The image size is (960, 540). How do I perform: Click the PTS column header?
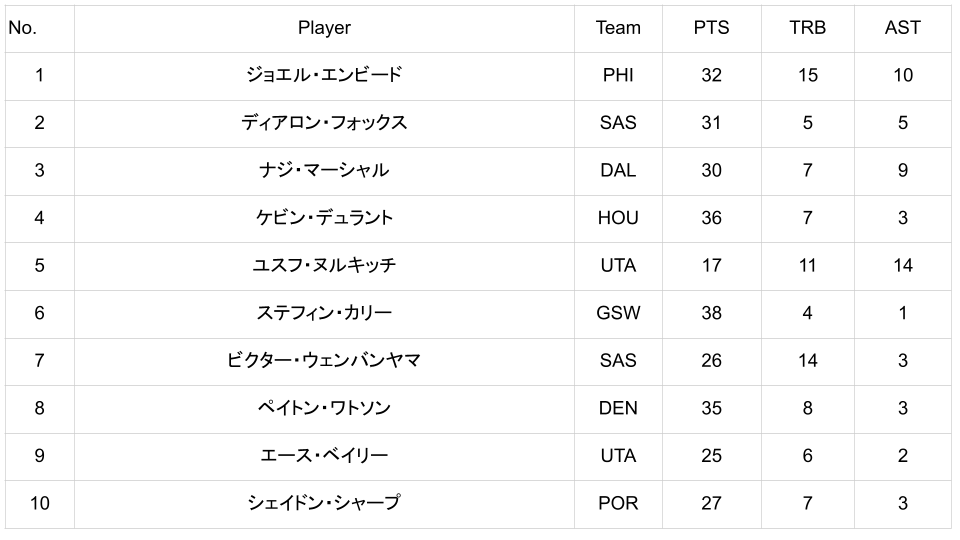tap(711, 28)
